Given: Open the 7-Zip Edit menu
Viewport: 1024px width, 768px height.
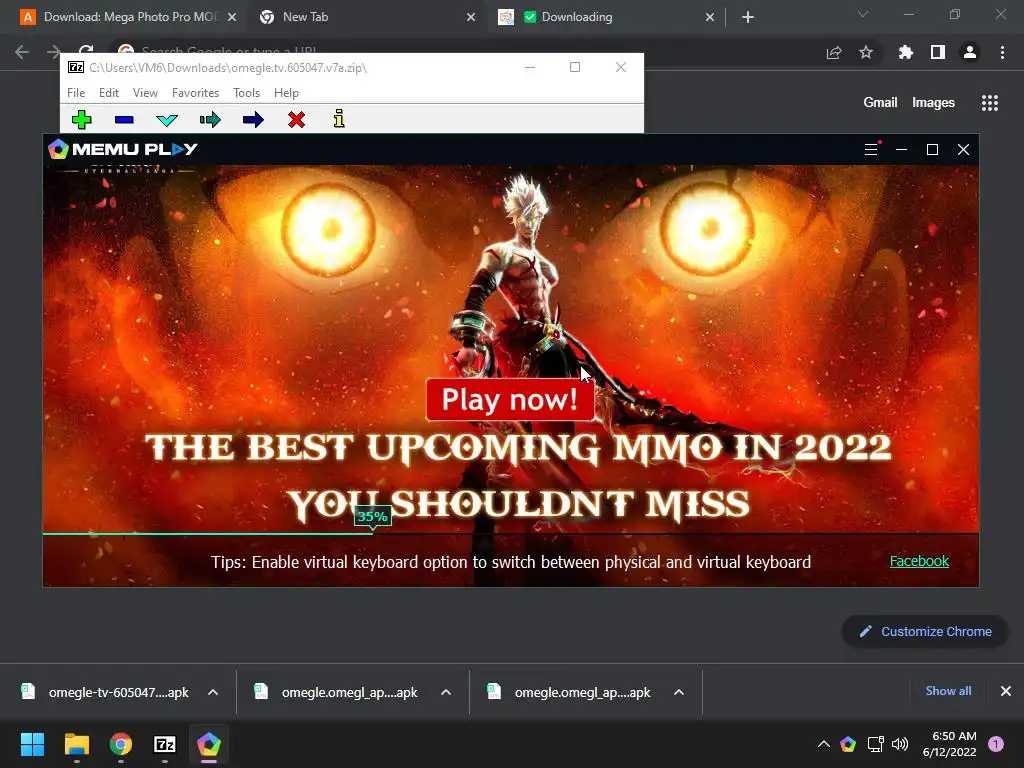Looking at the screenshot, I should click(x=108, y=93).
